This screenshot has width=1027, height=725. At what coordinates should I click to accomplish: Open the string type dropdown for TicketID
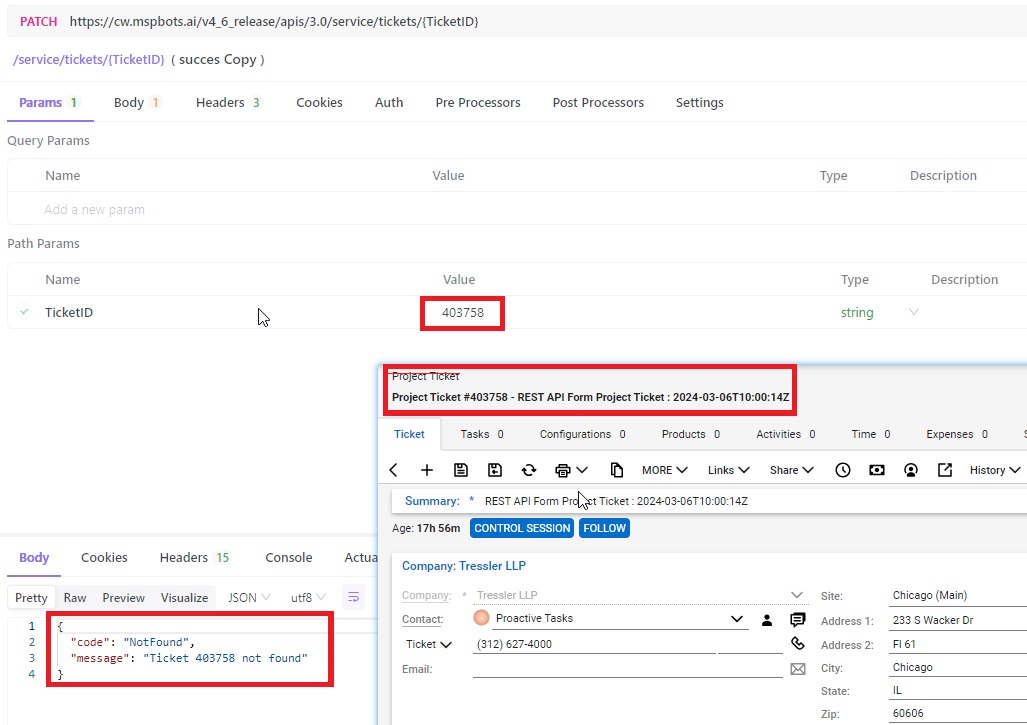click(914, 312)
